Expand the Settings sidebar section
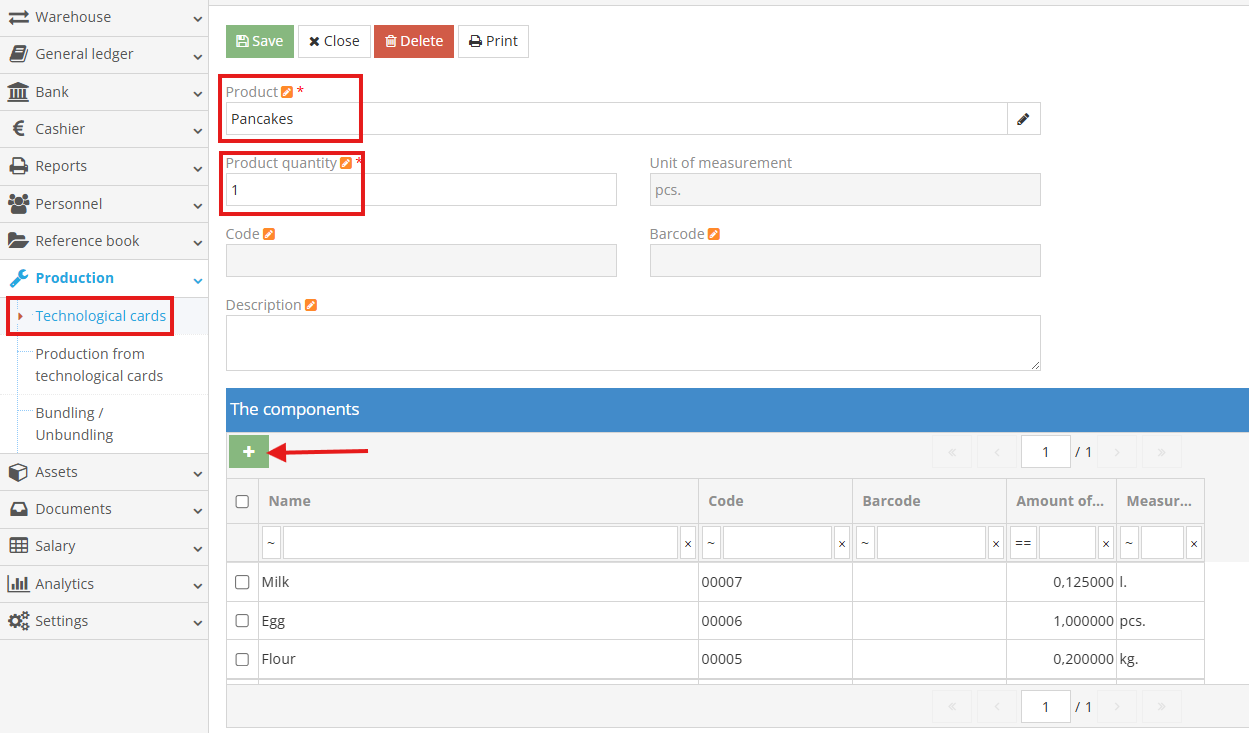Screen dimensions: 1249x733 104,621
